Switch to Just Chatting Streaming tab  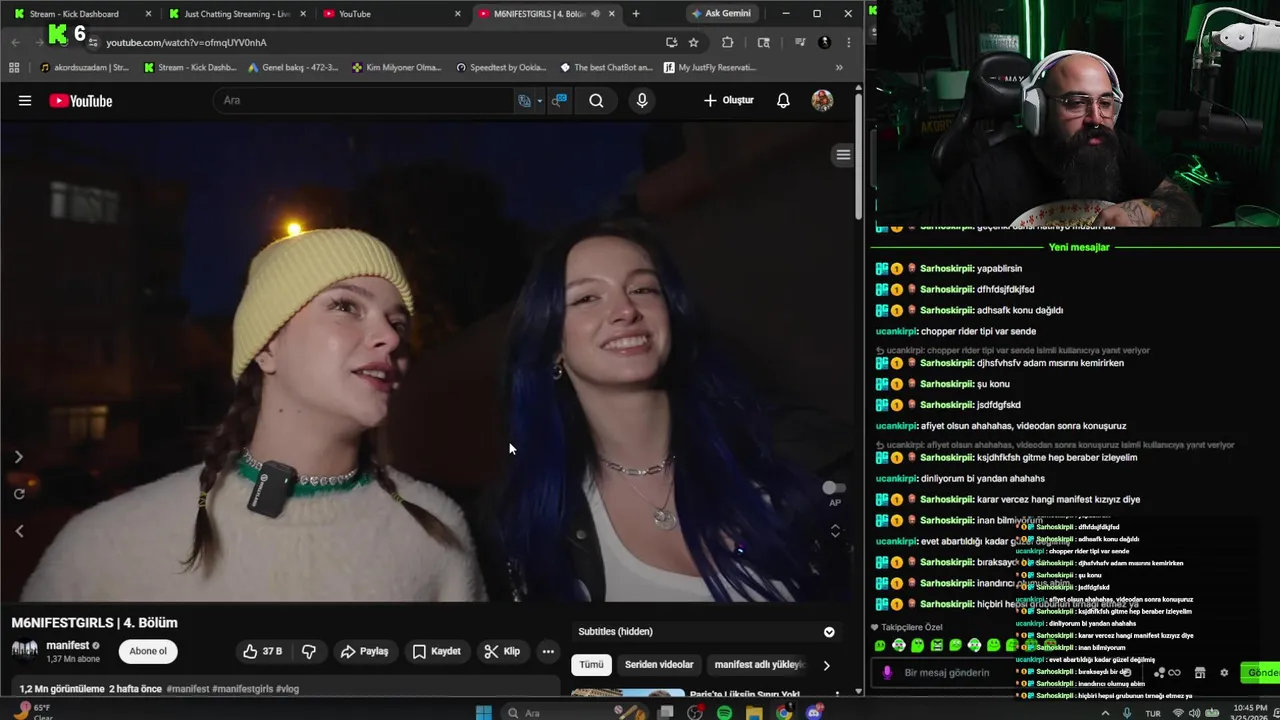click(x=237, y=14)
